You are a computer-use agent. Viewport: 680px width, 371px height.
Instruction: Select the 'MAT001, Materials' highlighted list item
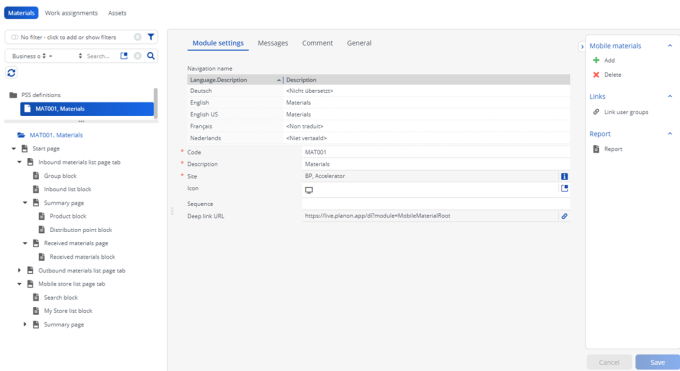(x=87, y=108)
